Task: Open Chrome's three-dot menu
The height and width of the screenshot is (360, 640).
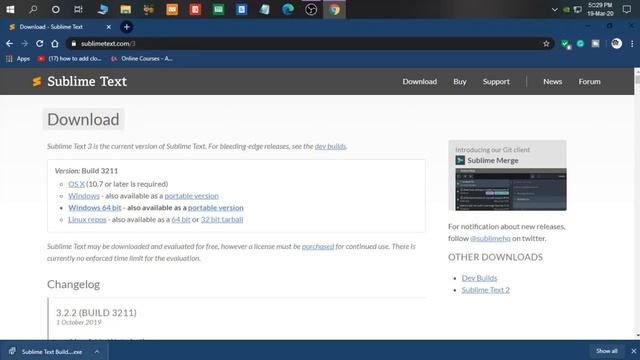Action: 632,44
